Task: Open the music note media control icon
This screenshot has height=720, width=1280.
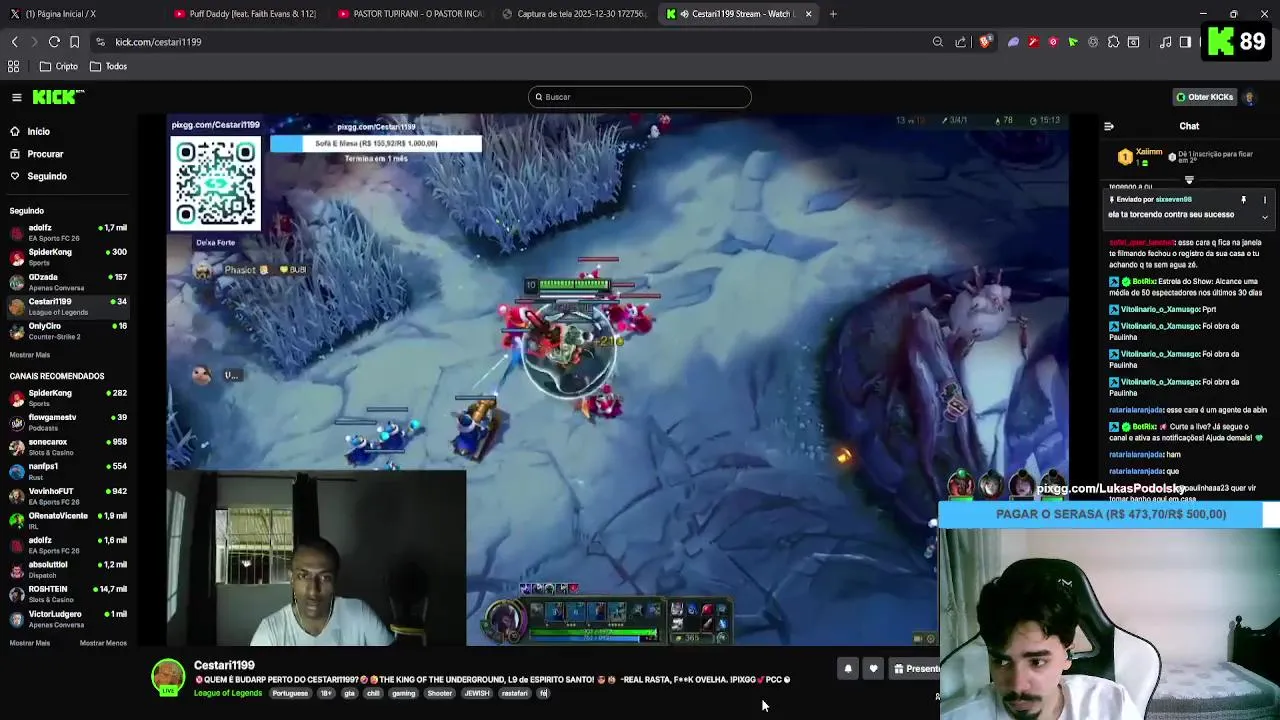Action: (1165, 42)
